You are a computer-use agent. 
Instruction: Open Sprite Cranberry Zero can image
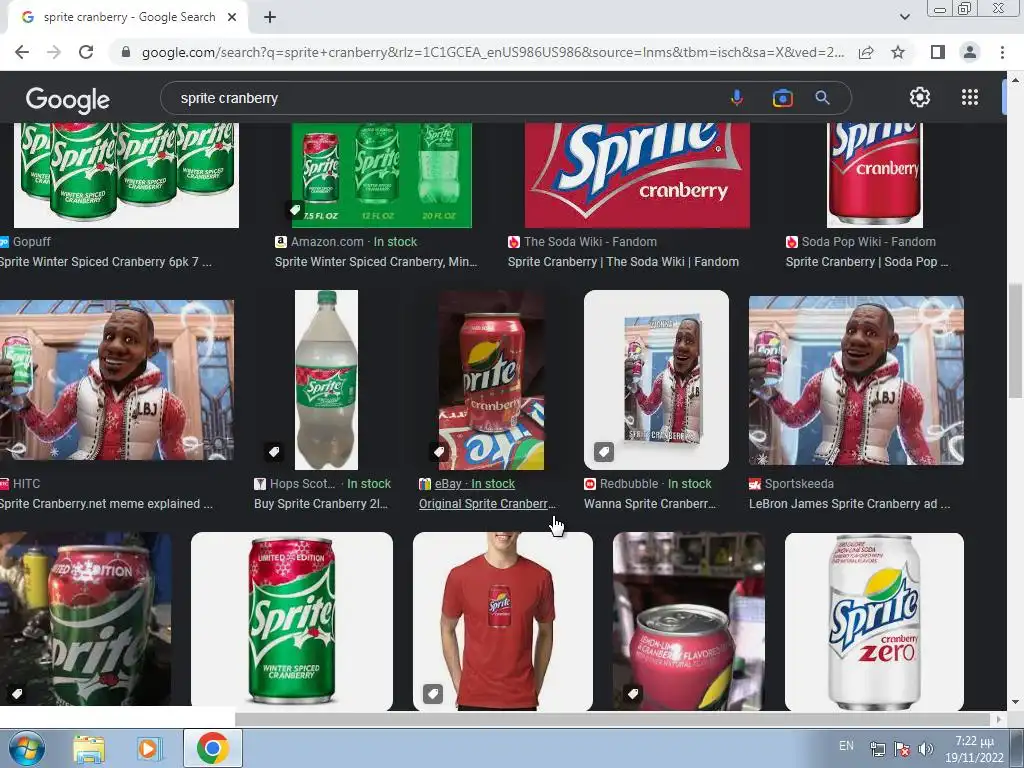tap(874, 620)
